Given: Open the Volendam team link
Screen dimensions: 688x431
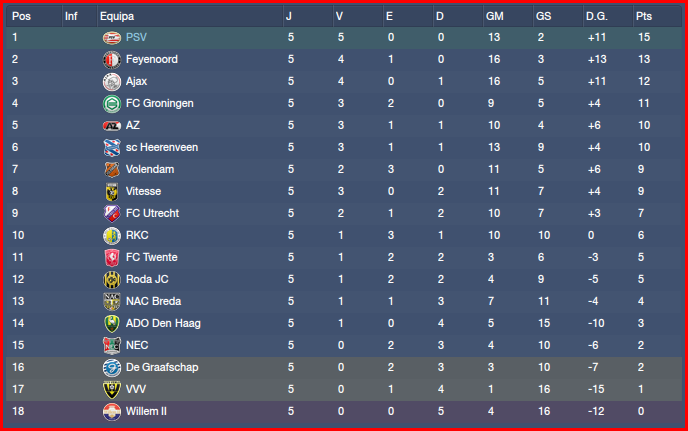Looking at the screenshot, I should (148, 169).
